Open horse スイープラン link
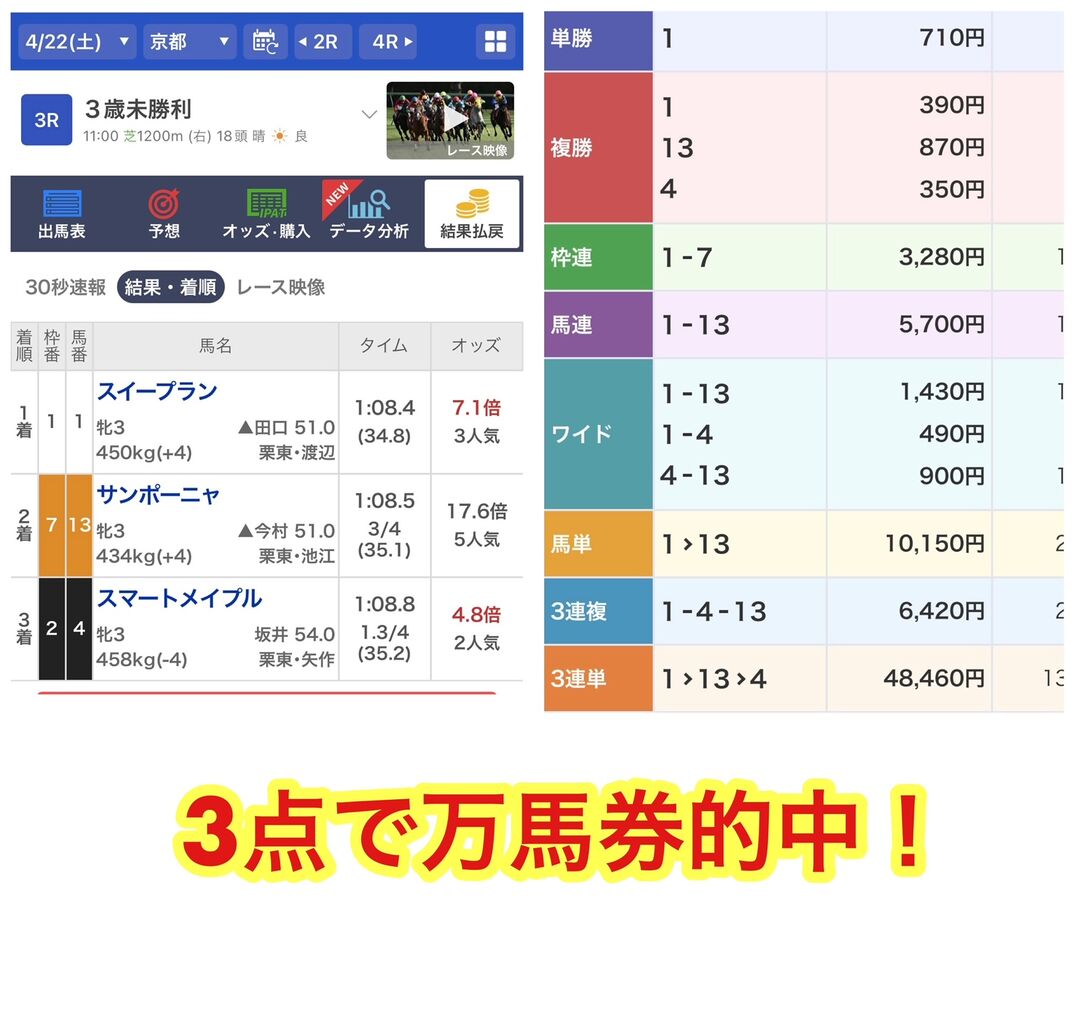This screenshot has height=1024, width=1074. 158,392
